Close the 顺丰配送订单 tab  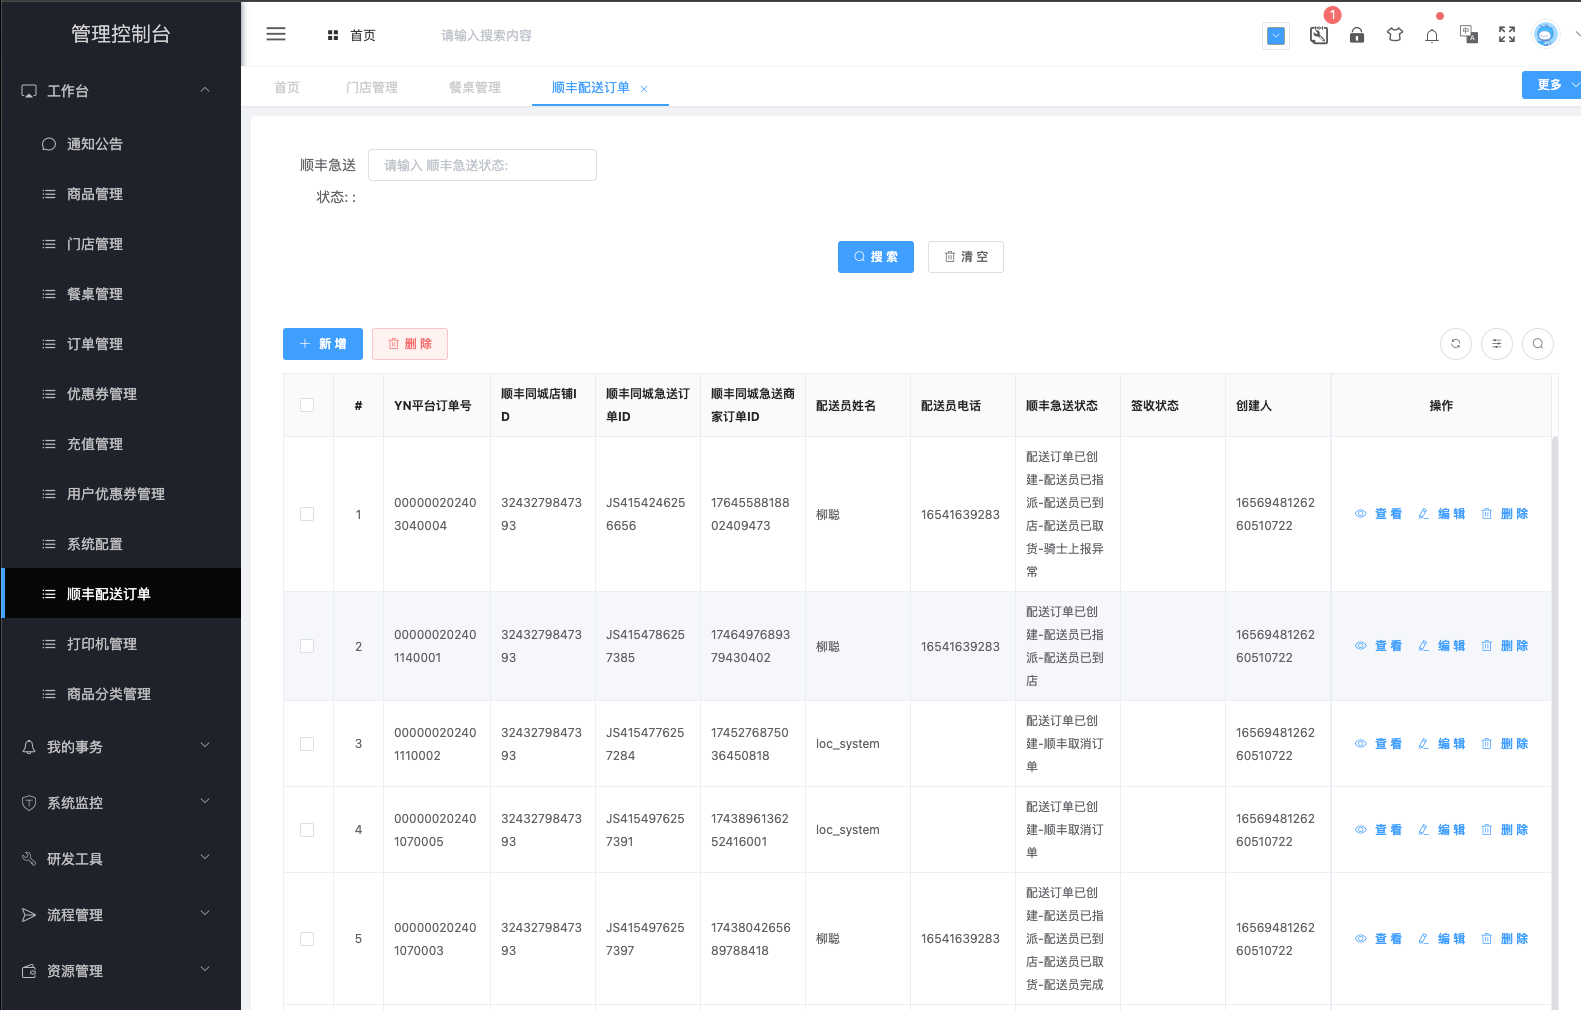644,89
